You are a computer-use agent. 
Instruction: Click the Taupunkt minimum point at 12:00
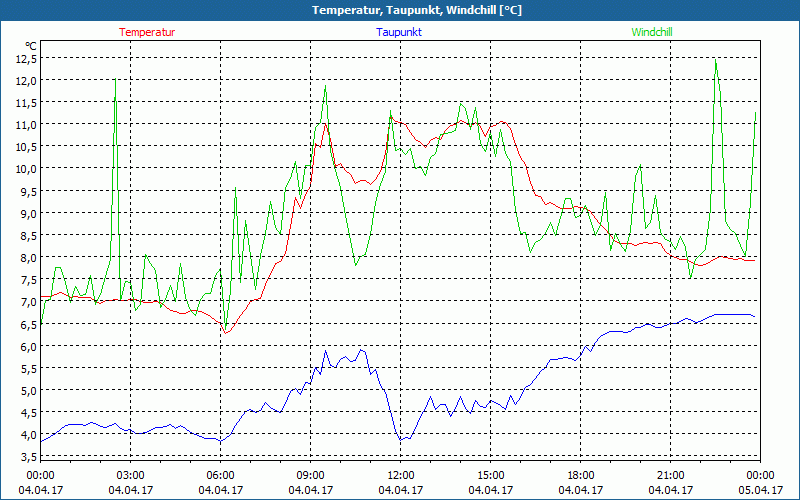[401, 440]
